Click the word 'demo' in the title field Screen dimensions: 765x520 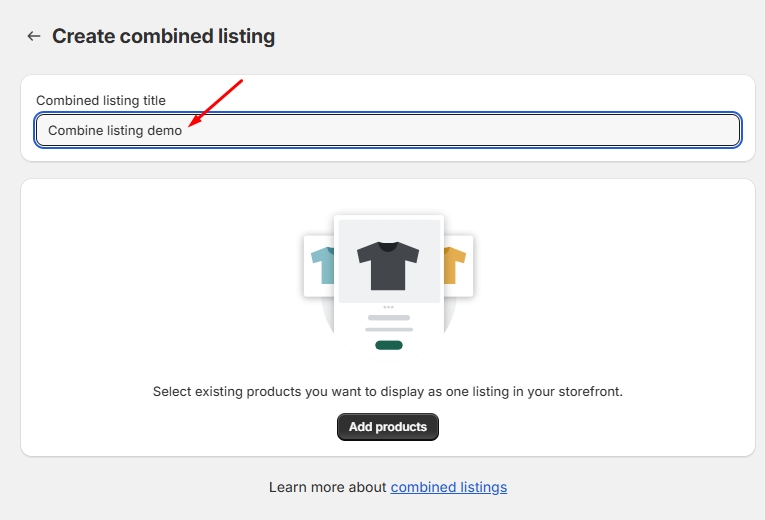tap(165, 130)
